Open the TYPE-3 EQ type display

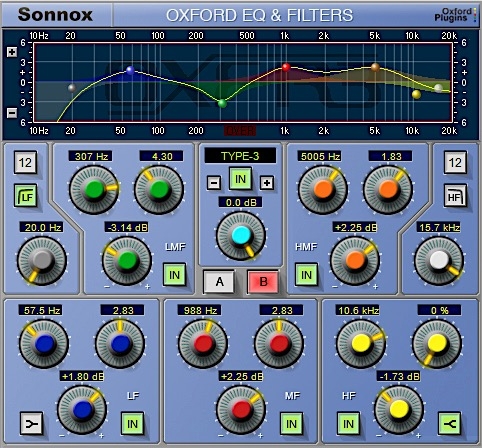pyautogui.click(x=240, y=156)
